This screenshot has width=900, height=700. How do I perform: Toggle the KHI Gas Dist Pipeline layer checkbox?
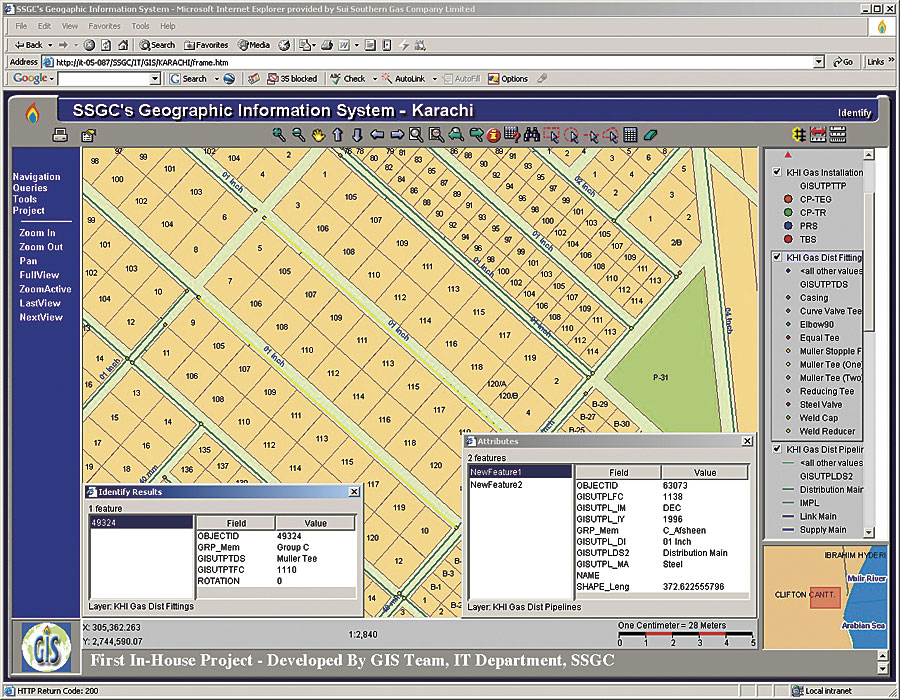pyautogui.click(x=778, y=450)
